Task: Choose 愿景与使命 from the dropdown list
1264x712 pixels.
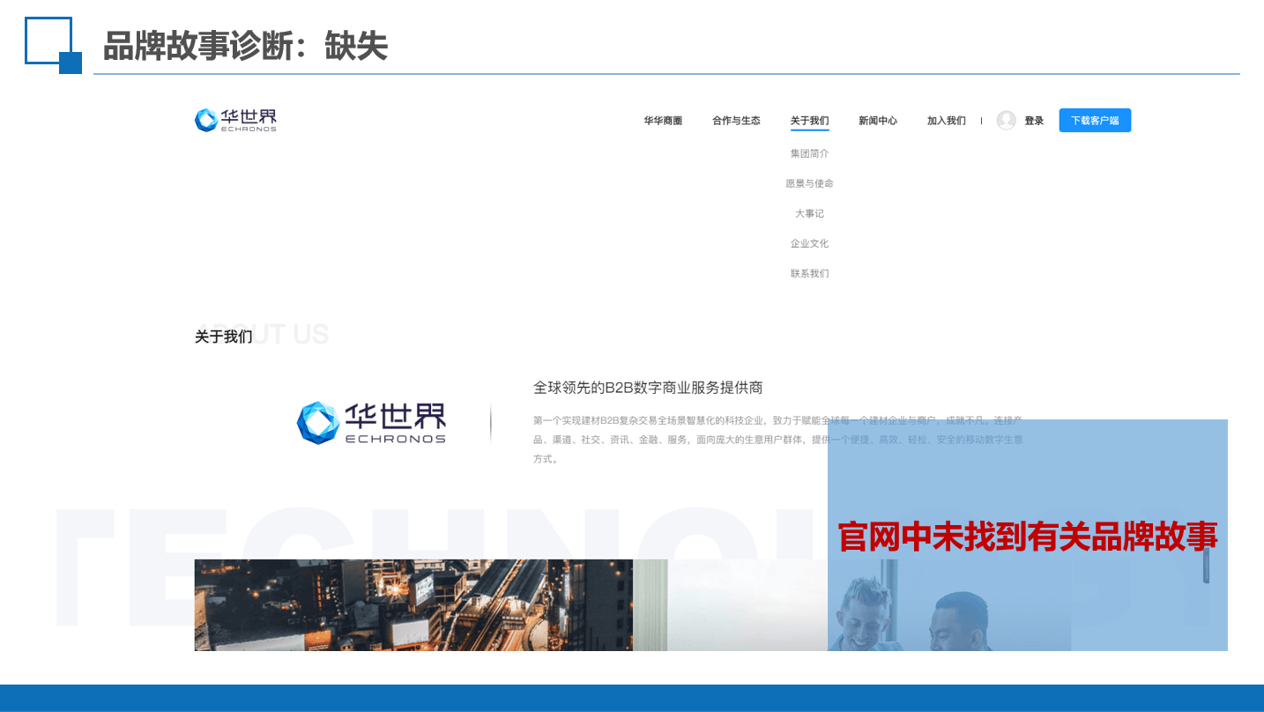Action: pos(809,184)
